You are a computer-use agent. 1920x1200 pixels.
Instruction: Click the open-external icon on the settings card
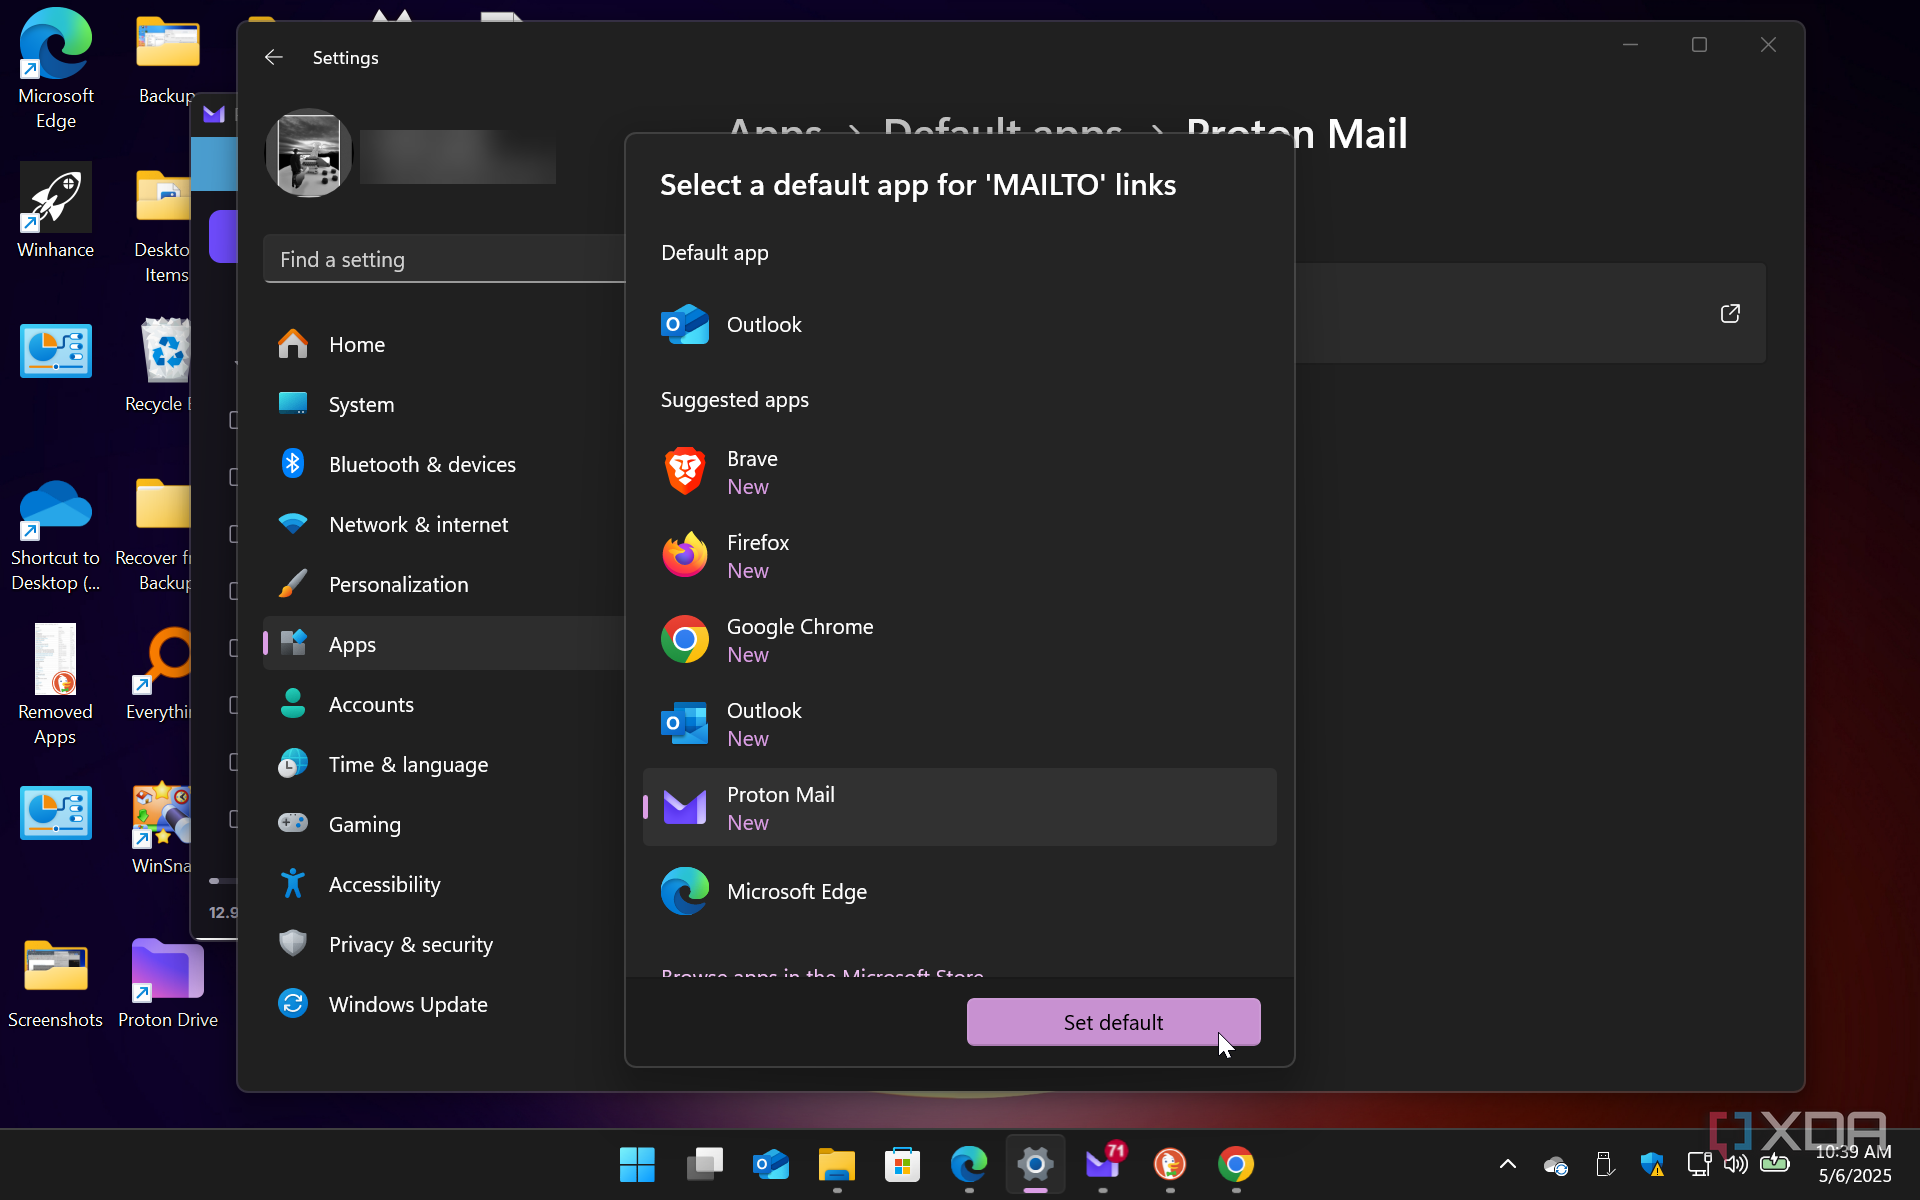tap(1730, 314)
